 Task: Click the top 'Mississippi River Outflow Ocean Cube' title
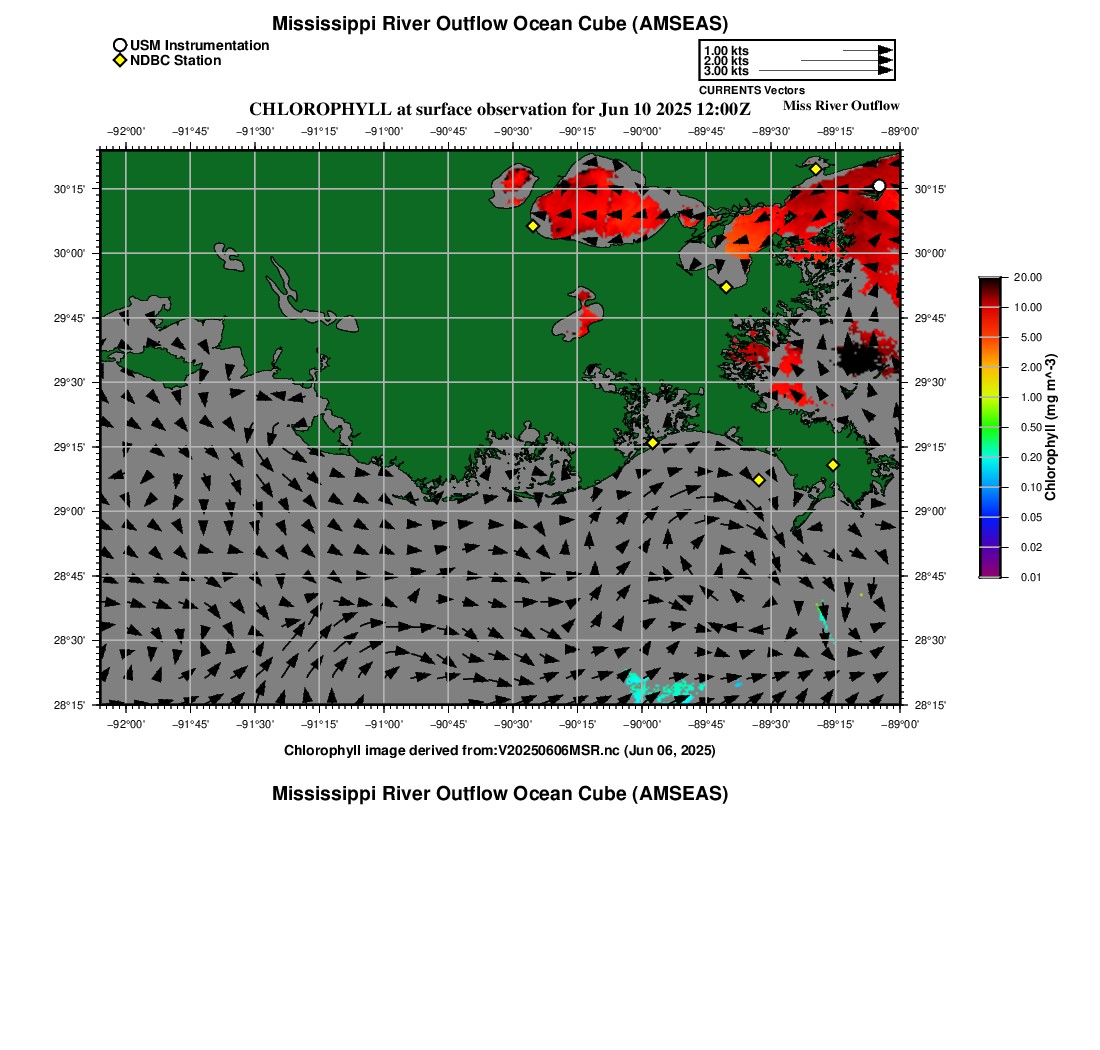499,24
